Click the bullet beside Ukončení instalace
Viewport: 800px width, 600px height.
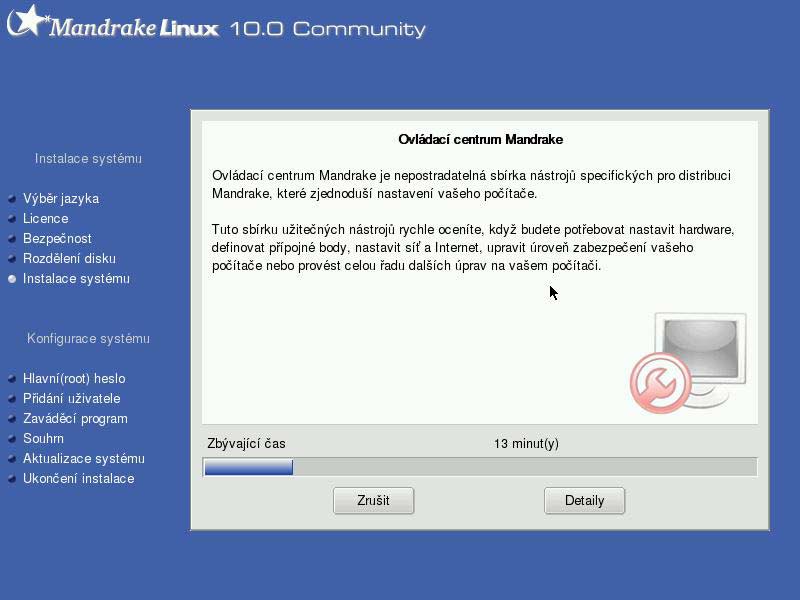point(12,479)
